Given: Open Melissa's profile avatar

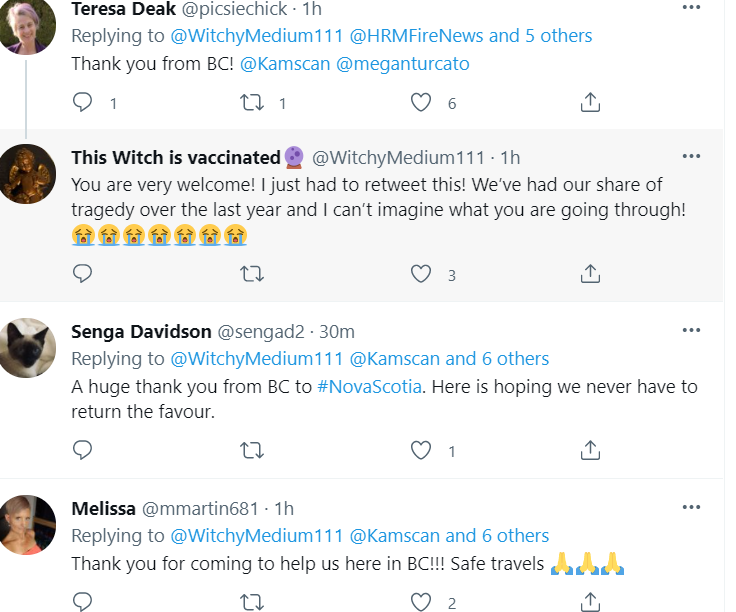Looking at the screenshot, I should pyautogui.click(x=26, y=524).
